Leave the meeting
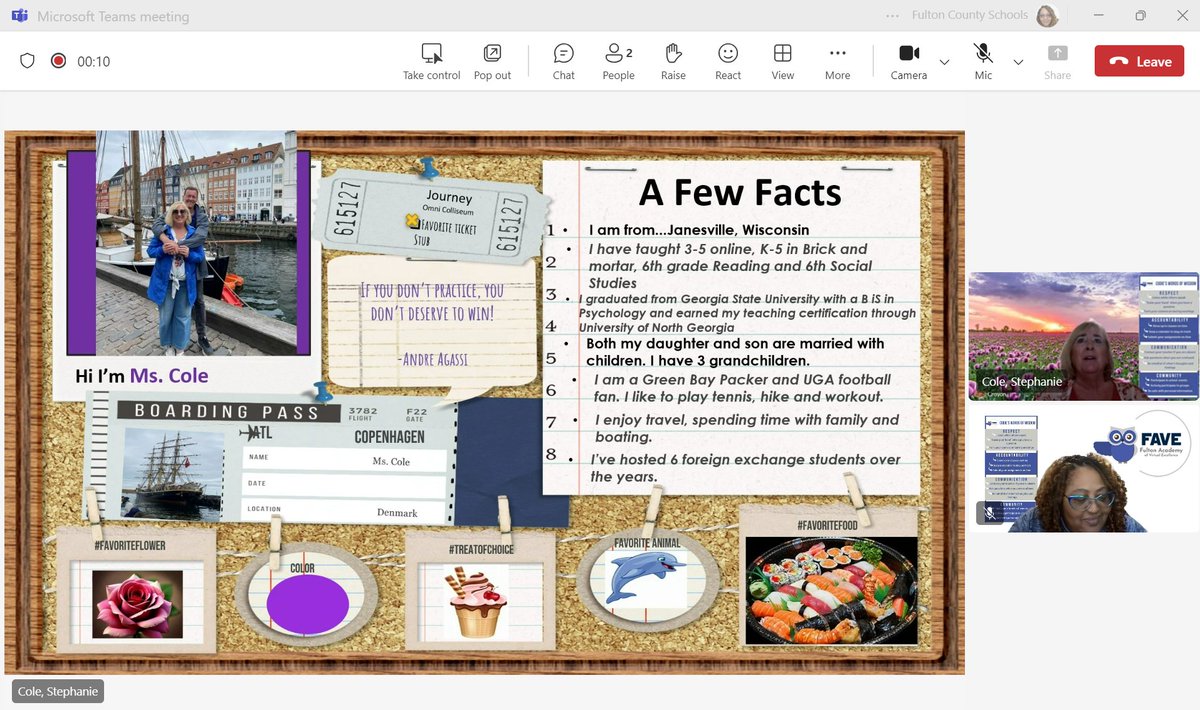The height and width of the screenshot is (710, 1200). point(1139,61)
